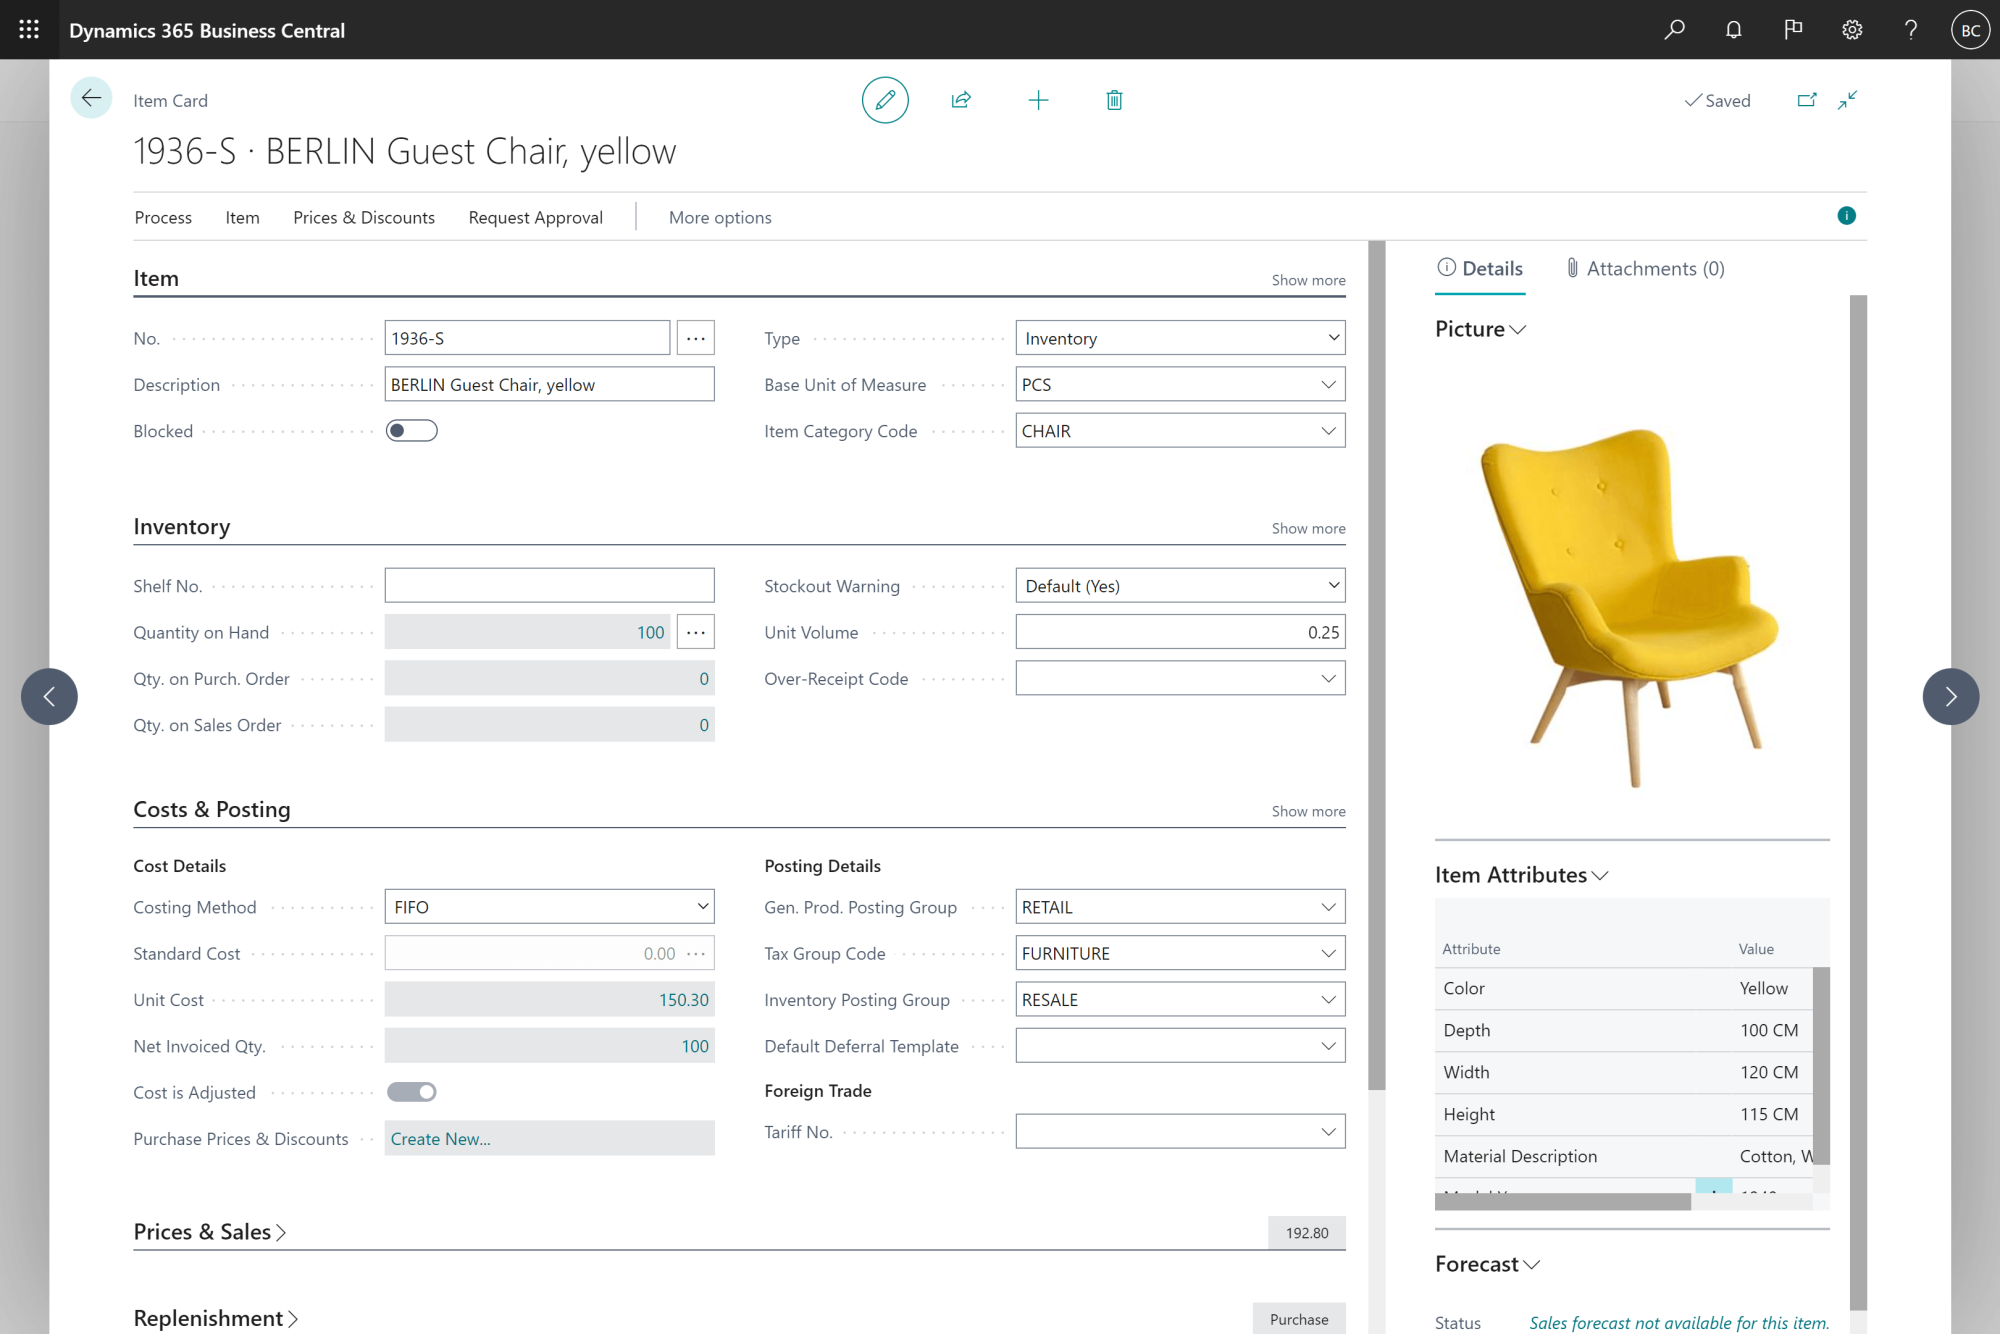2000x1334 pixels.
Task: Click Create New under Purchase Prices & Discounts
Action: [440, 1138]
